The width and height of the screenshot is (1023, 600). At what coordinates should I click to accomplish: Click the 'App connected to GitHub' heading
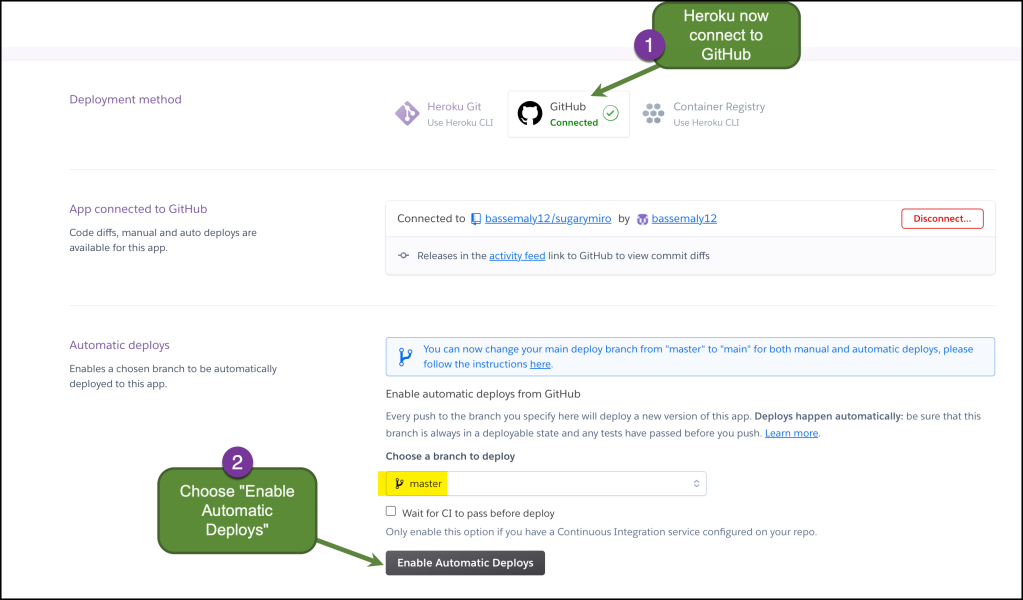tap(138, 209)
